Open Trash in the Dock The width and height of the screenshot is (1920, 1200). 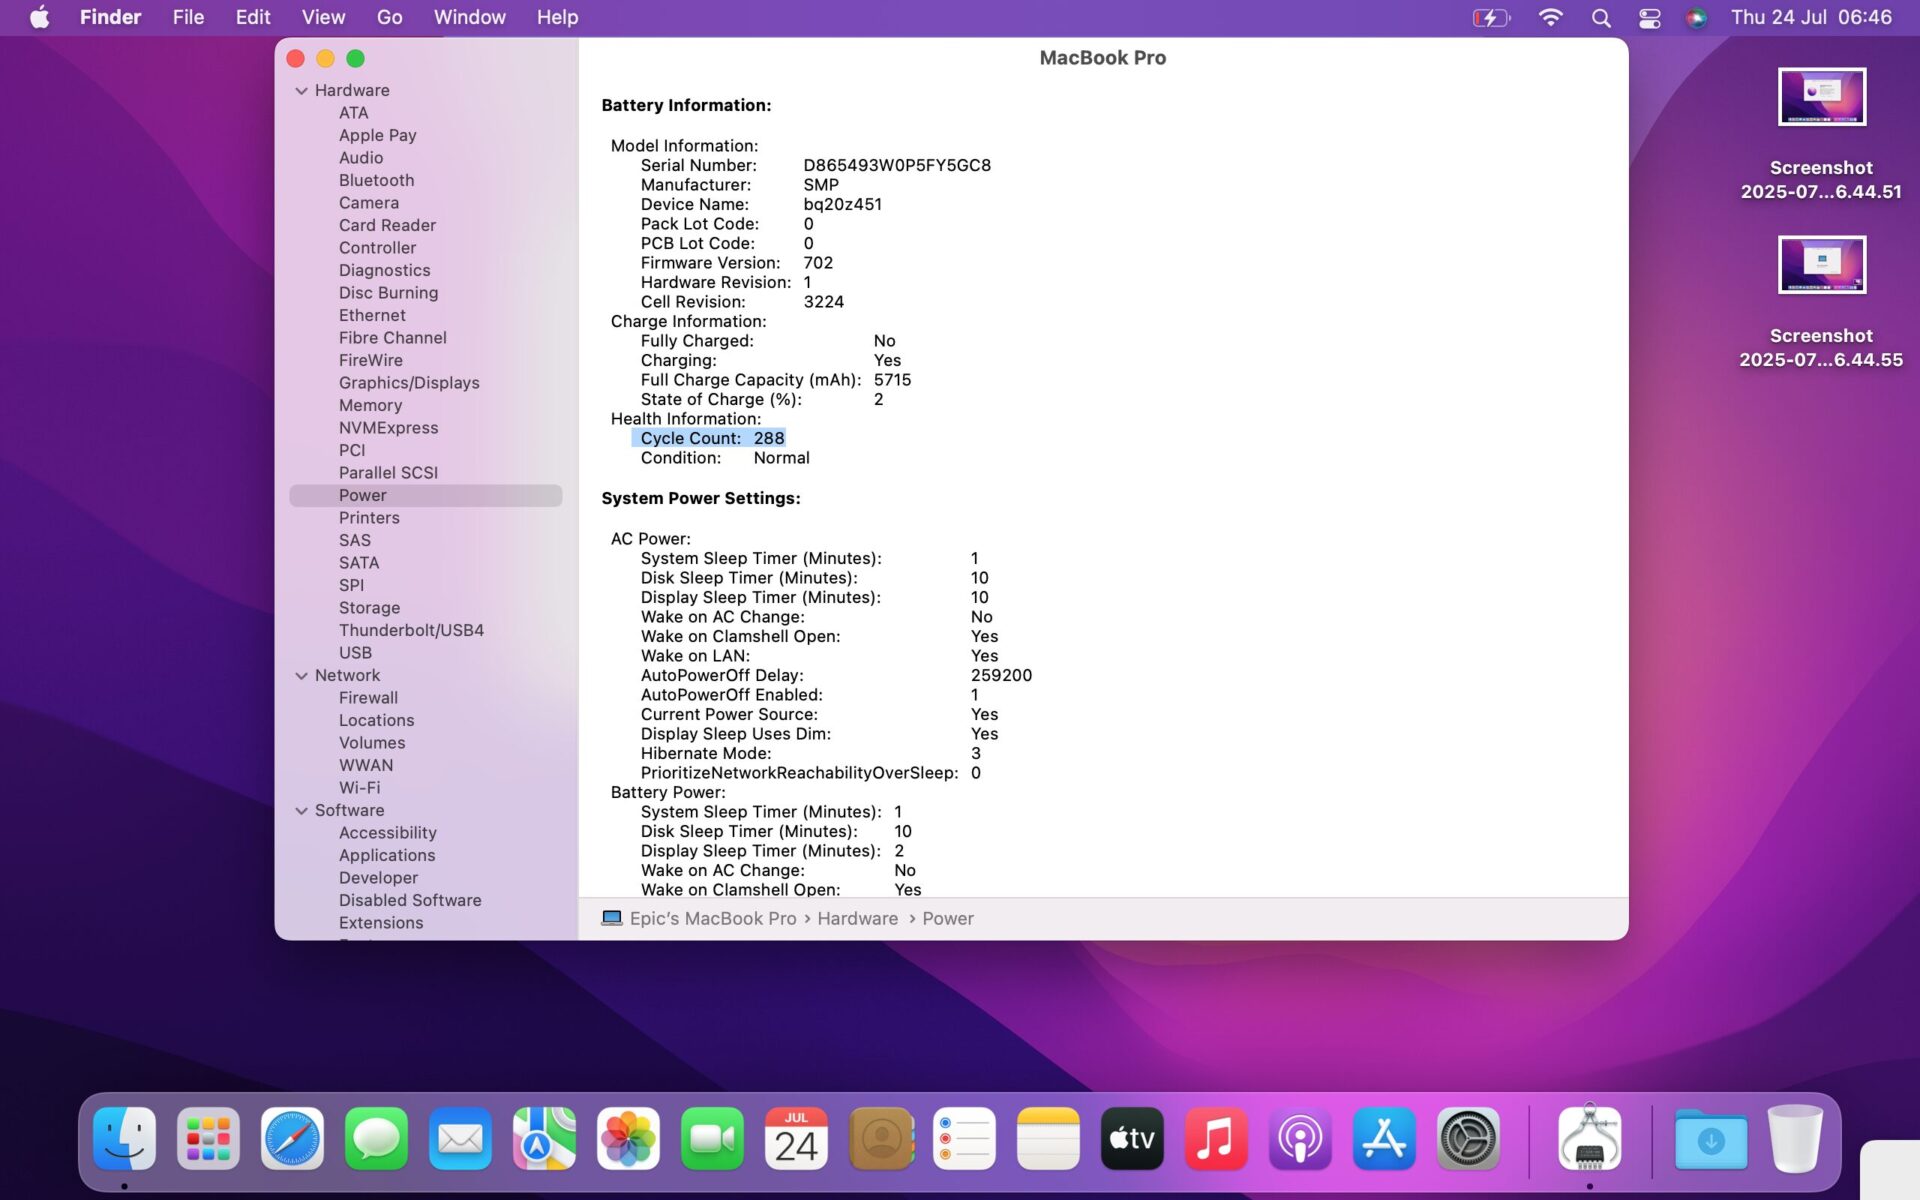(x=1795, y=1138)
